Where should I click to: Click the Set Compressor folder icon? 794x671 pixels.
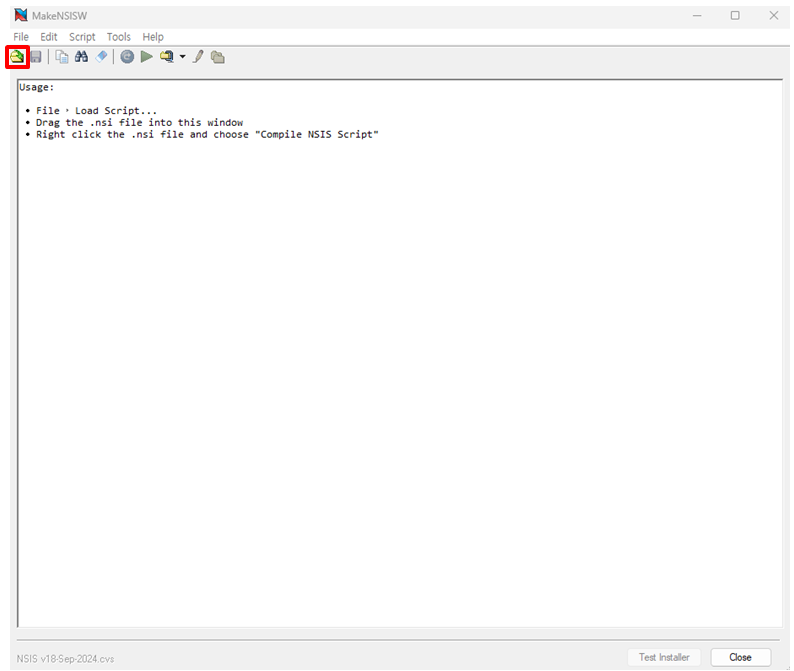pos(167,57)
